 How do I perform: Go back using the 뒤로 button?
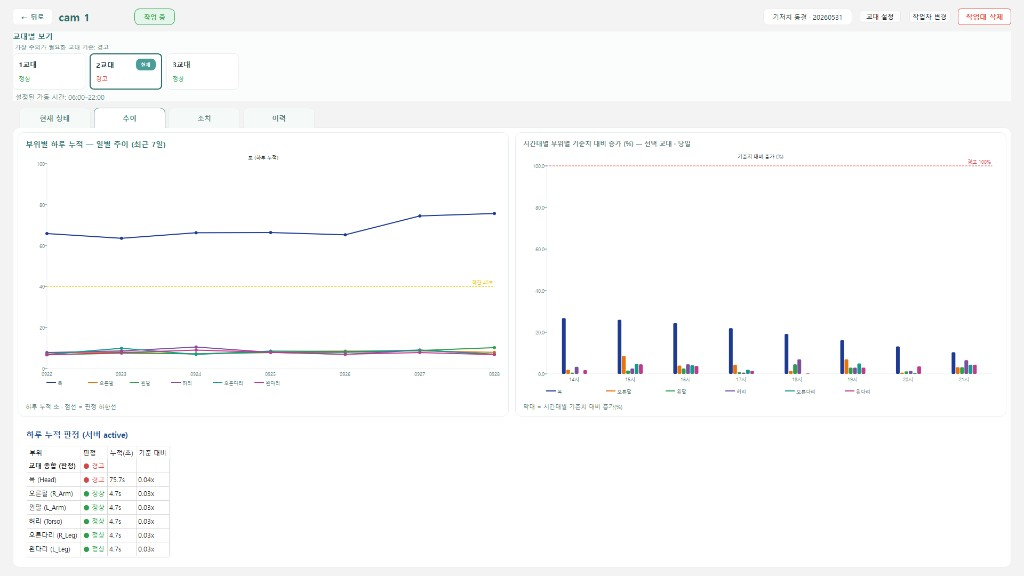click(32, 17)
